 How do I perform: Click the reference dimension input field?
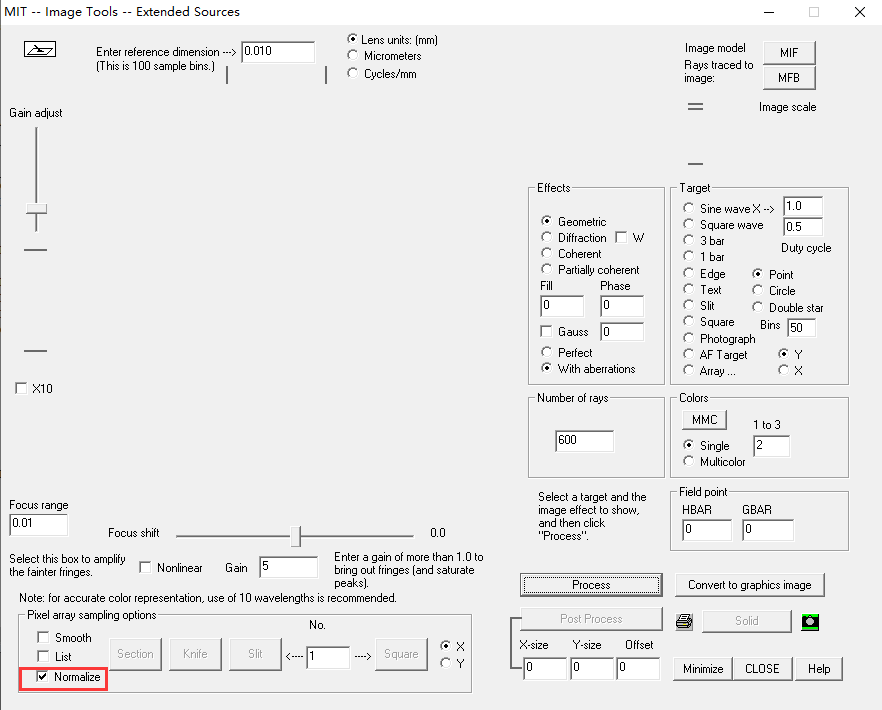278,52
